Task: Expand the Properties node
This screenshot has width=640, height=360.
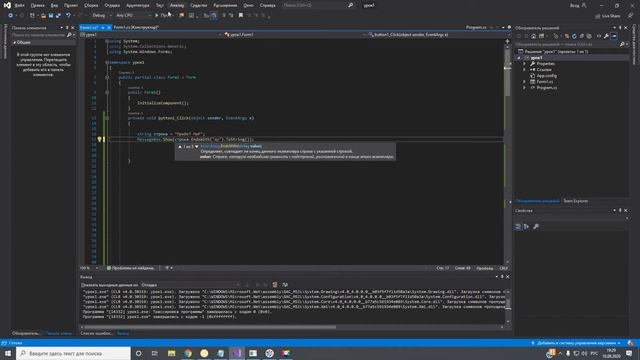Action: [x=525, y=64]
